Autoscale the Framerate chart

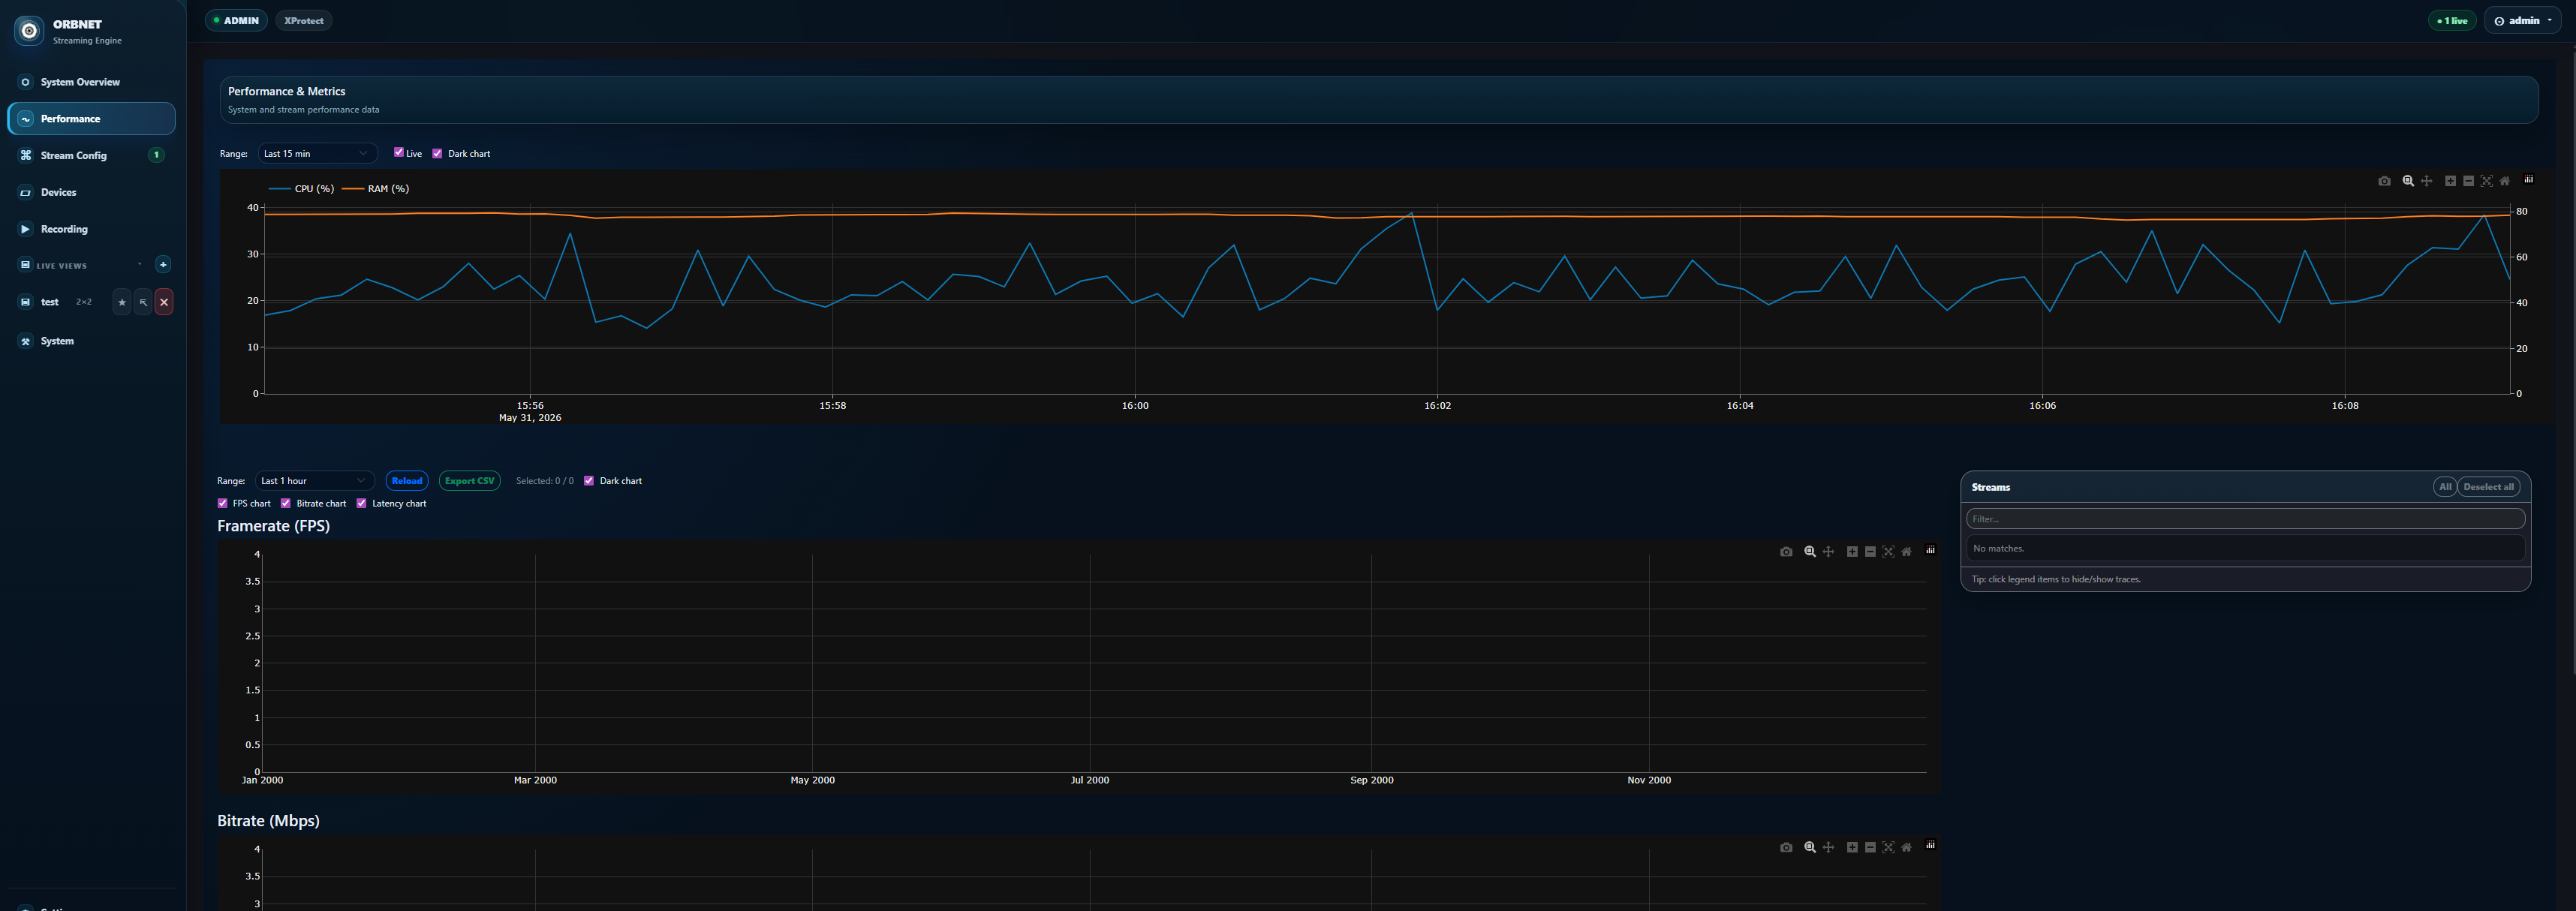pyautogui.click(x=1888, y=552)
